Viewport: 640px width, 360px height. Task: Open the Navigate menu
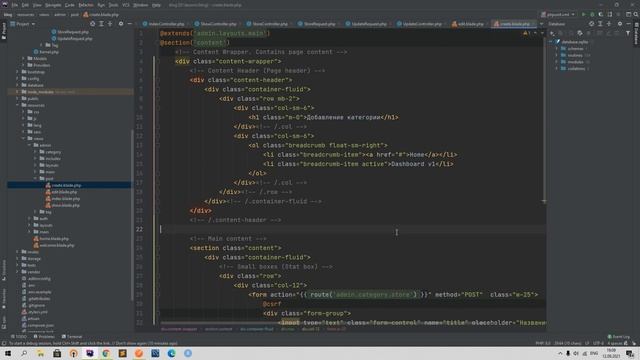pos(53,5)
